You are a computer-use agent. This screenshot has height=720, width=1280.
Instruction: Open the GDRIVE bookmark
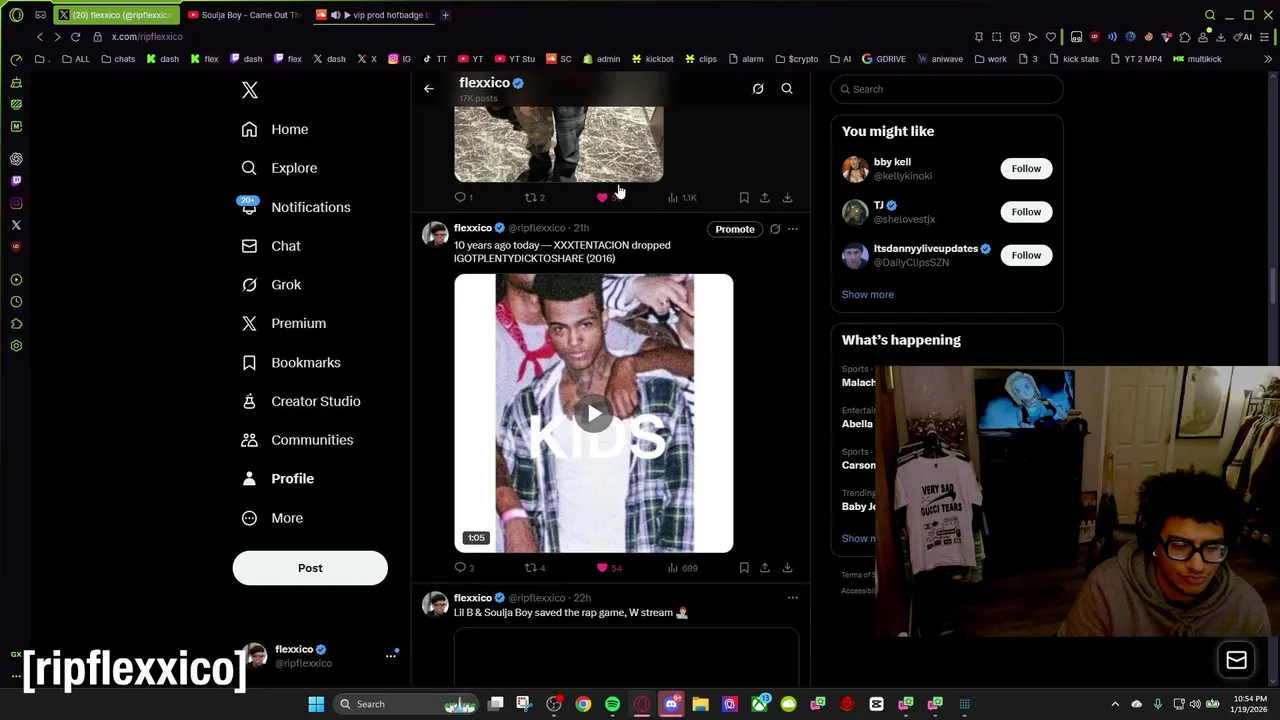pyautogui.click(x=883, y=59)
